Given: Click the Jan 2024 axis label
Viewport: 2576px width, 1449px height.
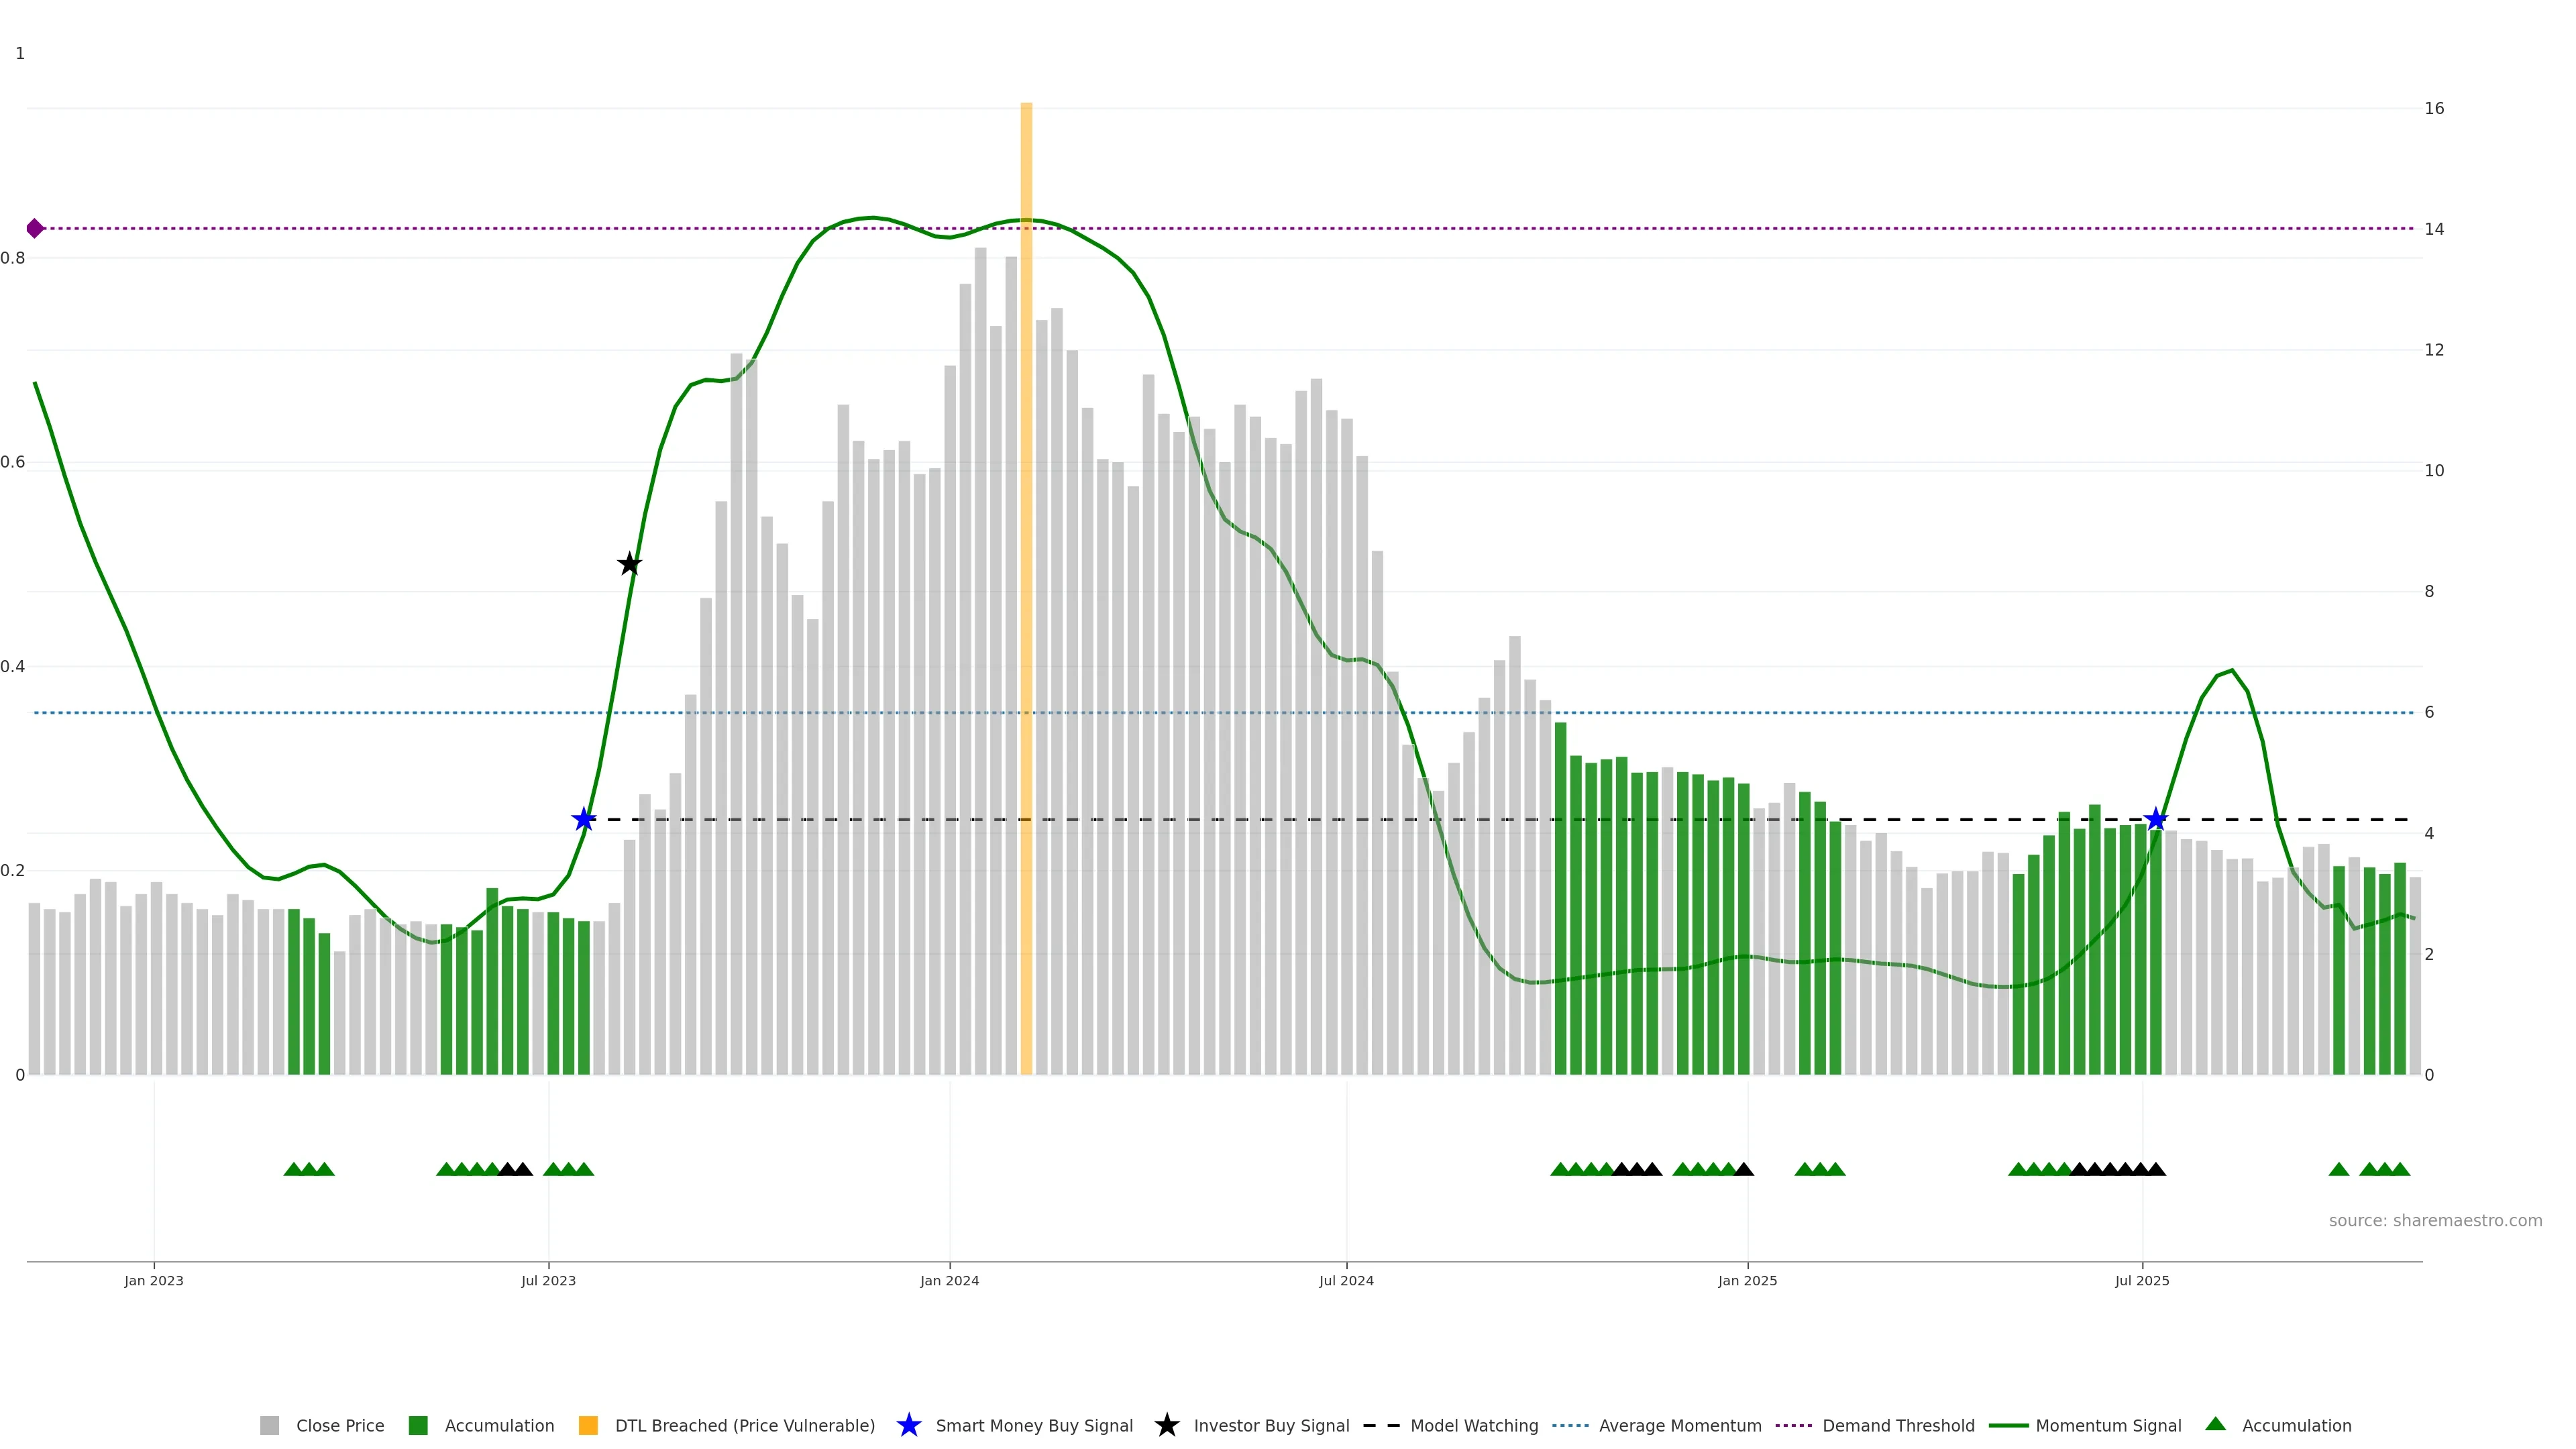Looking at the screenshot, I should [949, 1281].
